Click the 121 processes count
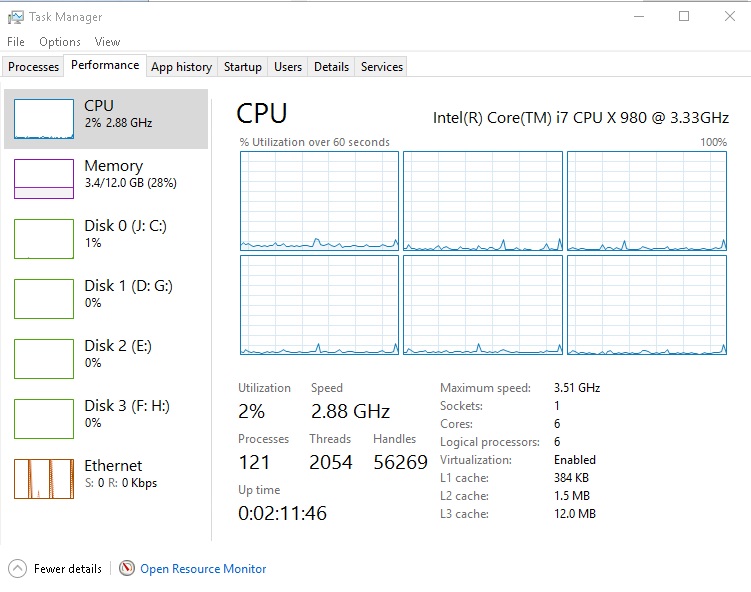The width and height of the screenshot is (751, 592). coord(254,462)
